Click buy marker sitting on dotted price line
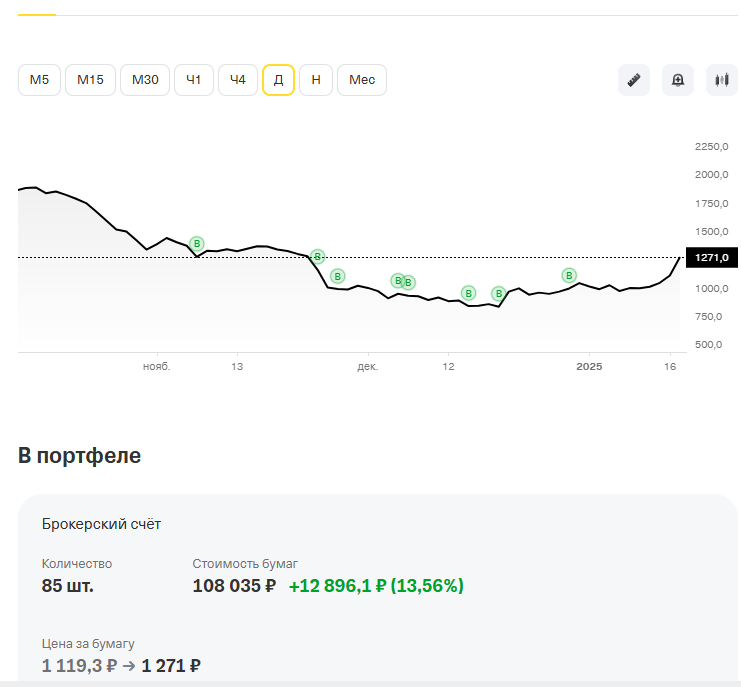 [x=317, y=257]
